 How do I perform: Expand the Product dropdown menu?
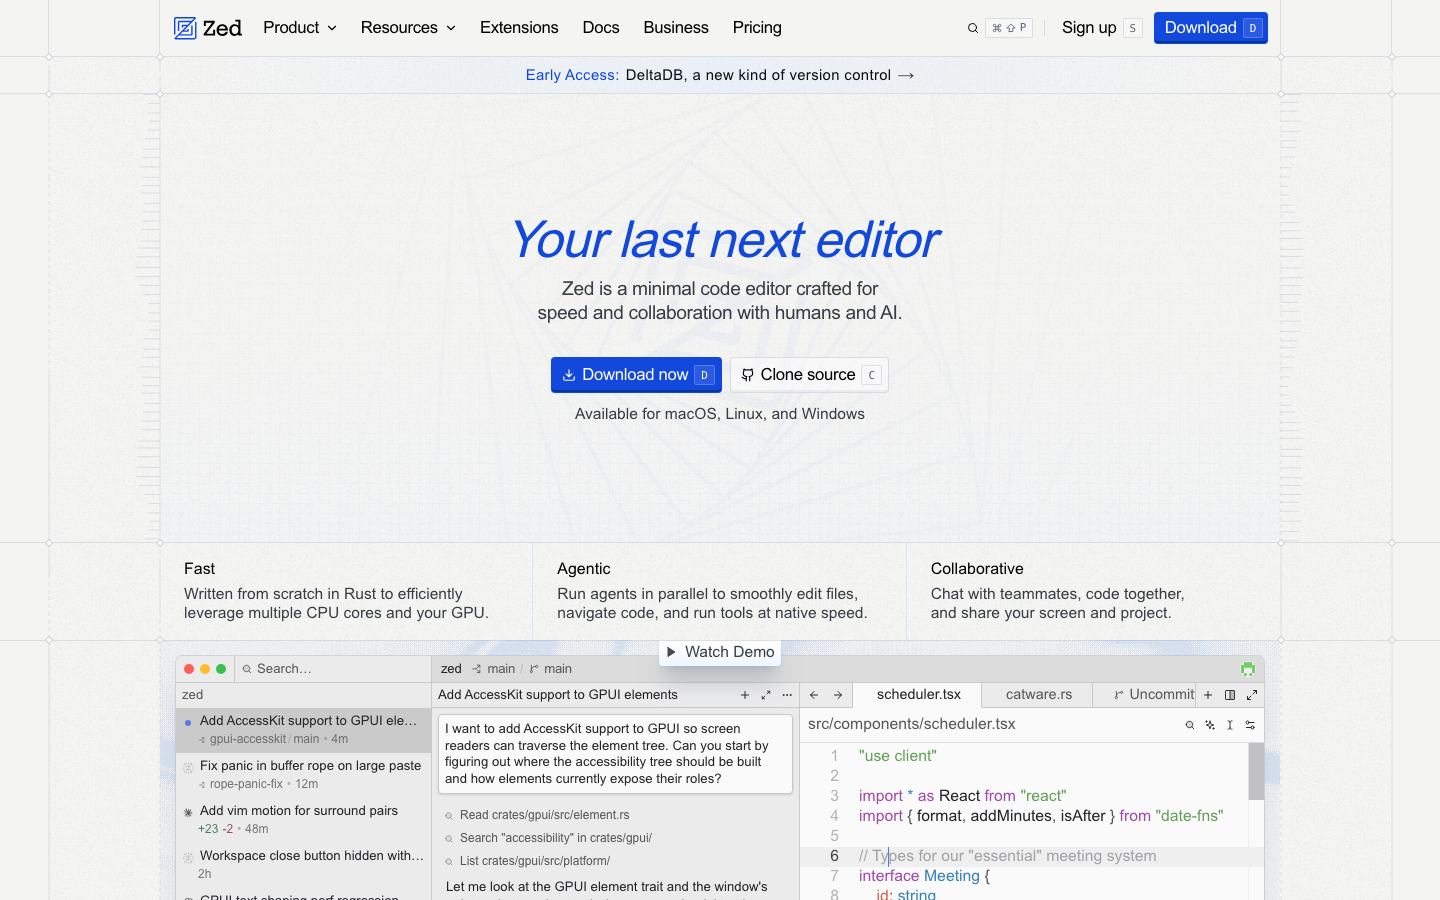pyautogui.click(x=300, y=28)
